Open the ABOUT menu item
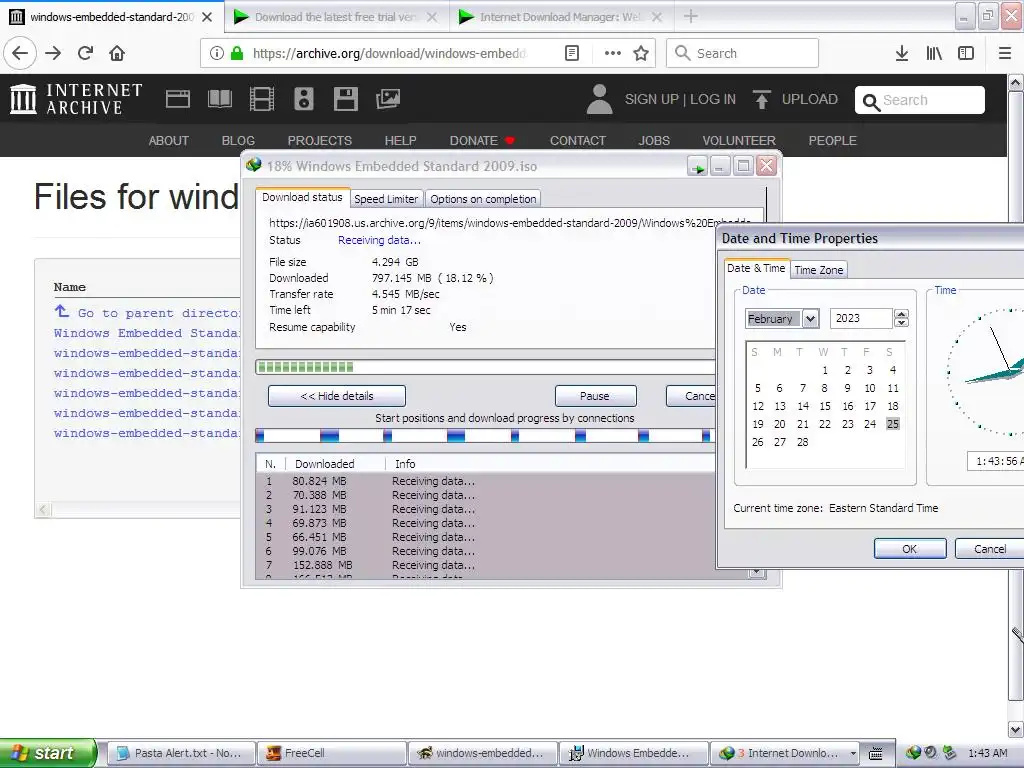 click(x=168, y=140)
